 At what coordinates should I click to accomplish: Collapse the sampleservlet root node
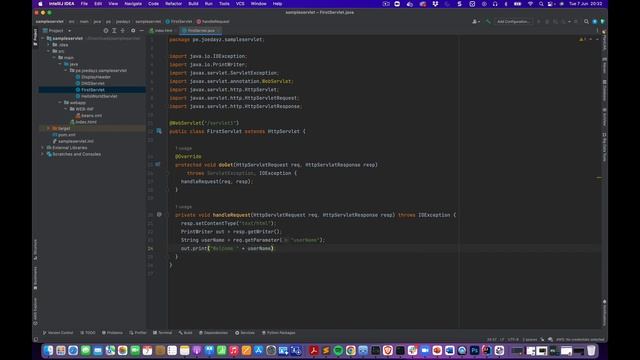(43, 38)
